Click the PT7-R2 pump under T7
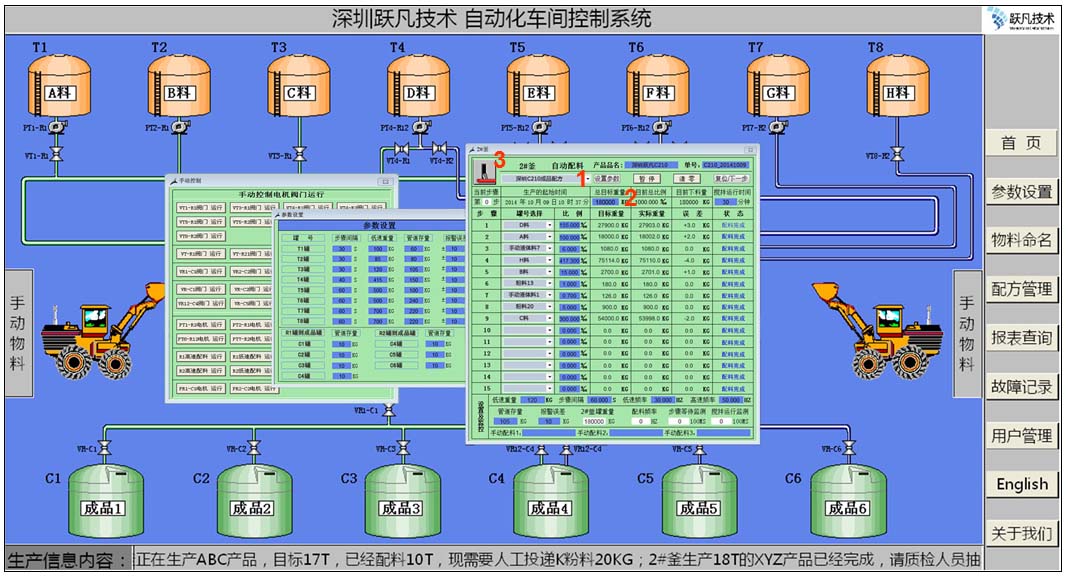The width and height of the screenshot is (1068, 576). tap(777, 127)
